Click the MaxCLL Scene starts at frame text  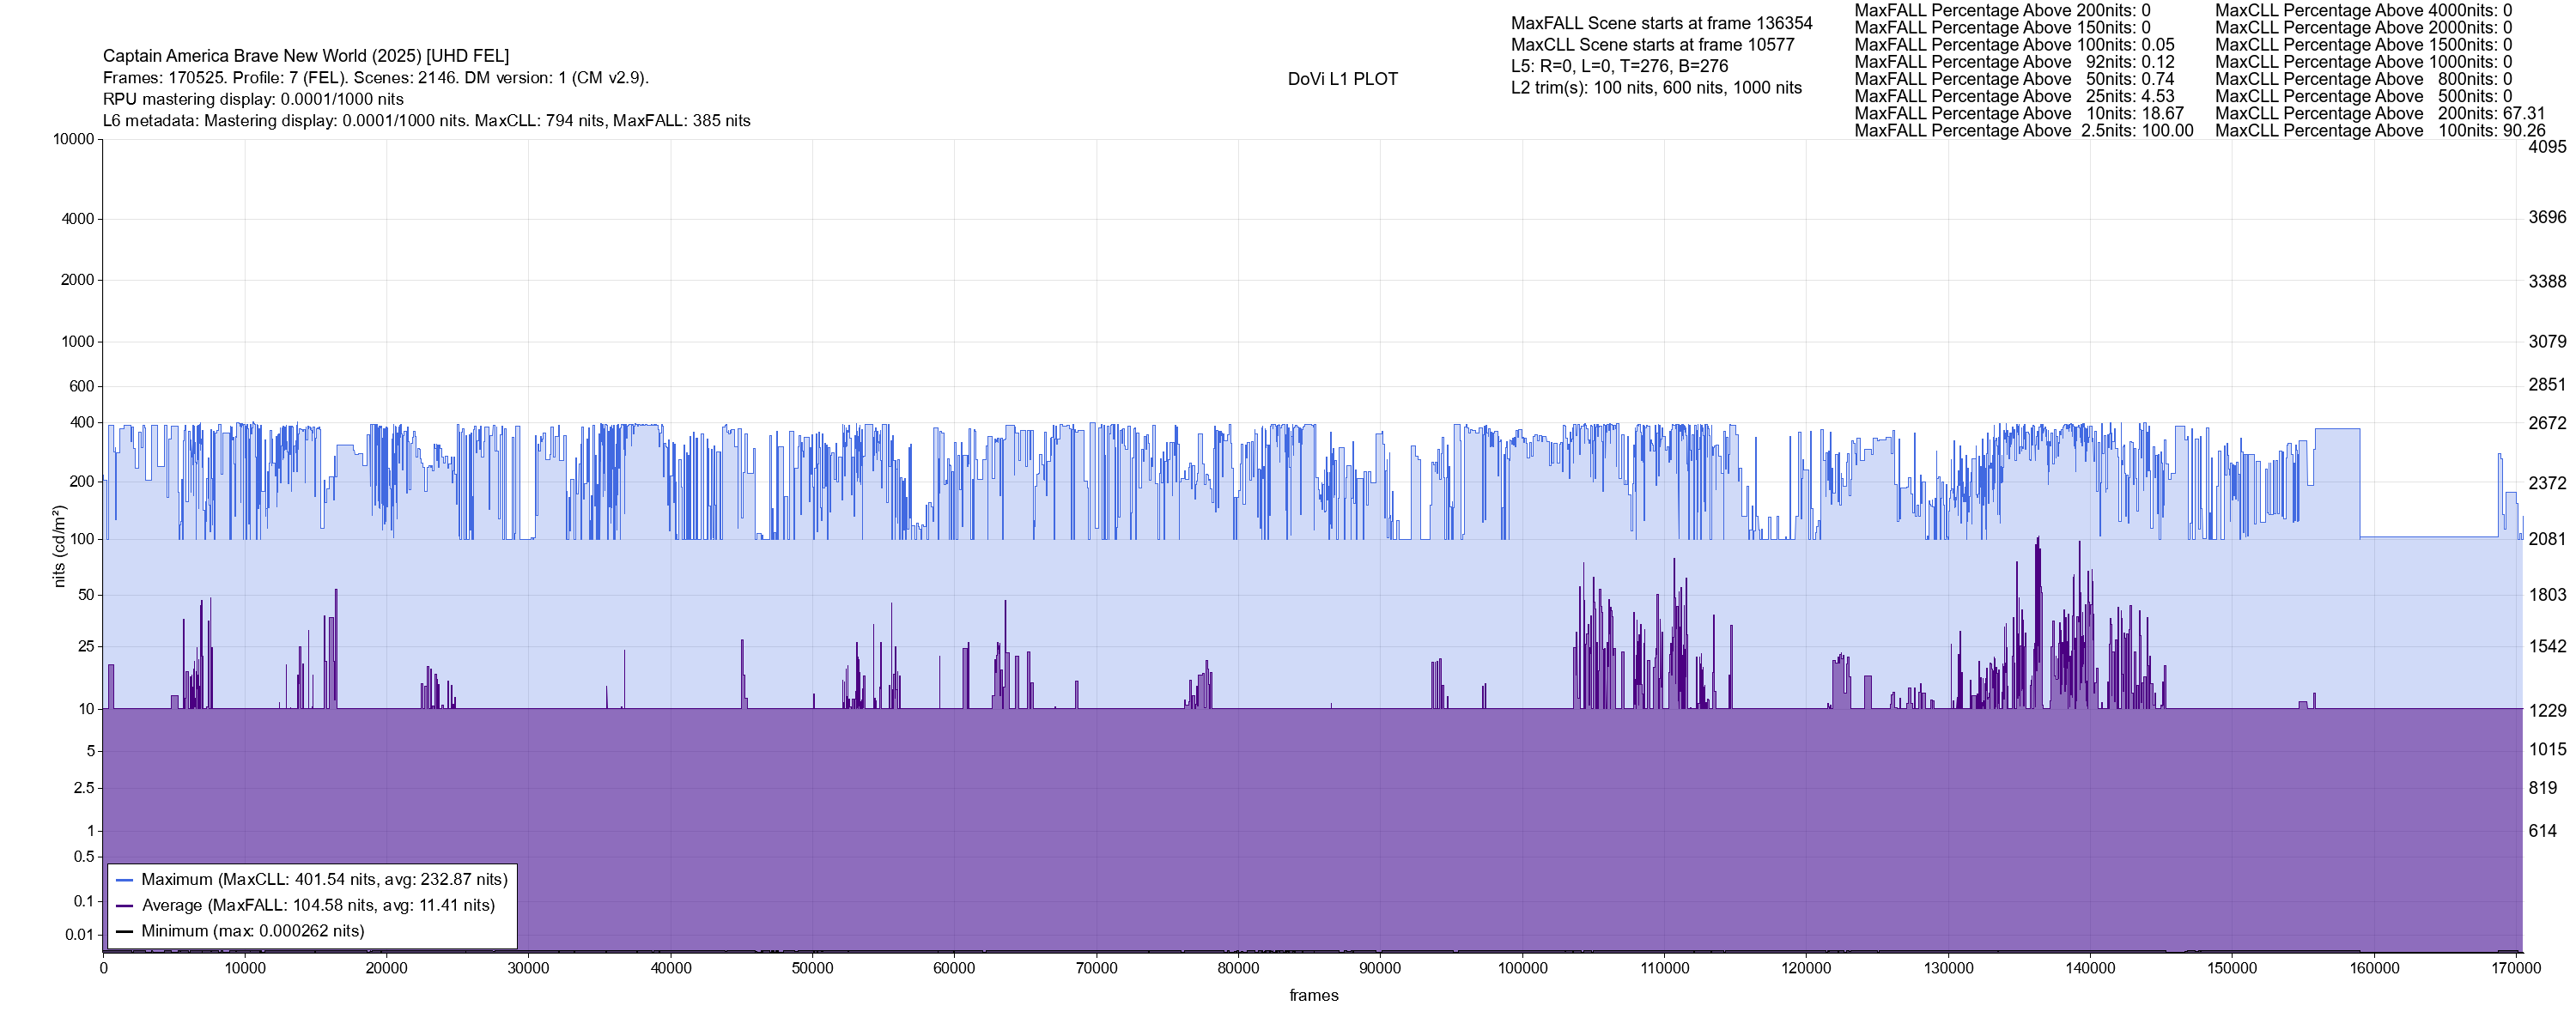pyautogui.click(x=1652, y=45)
